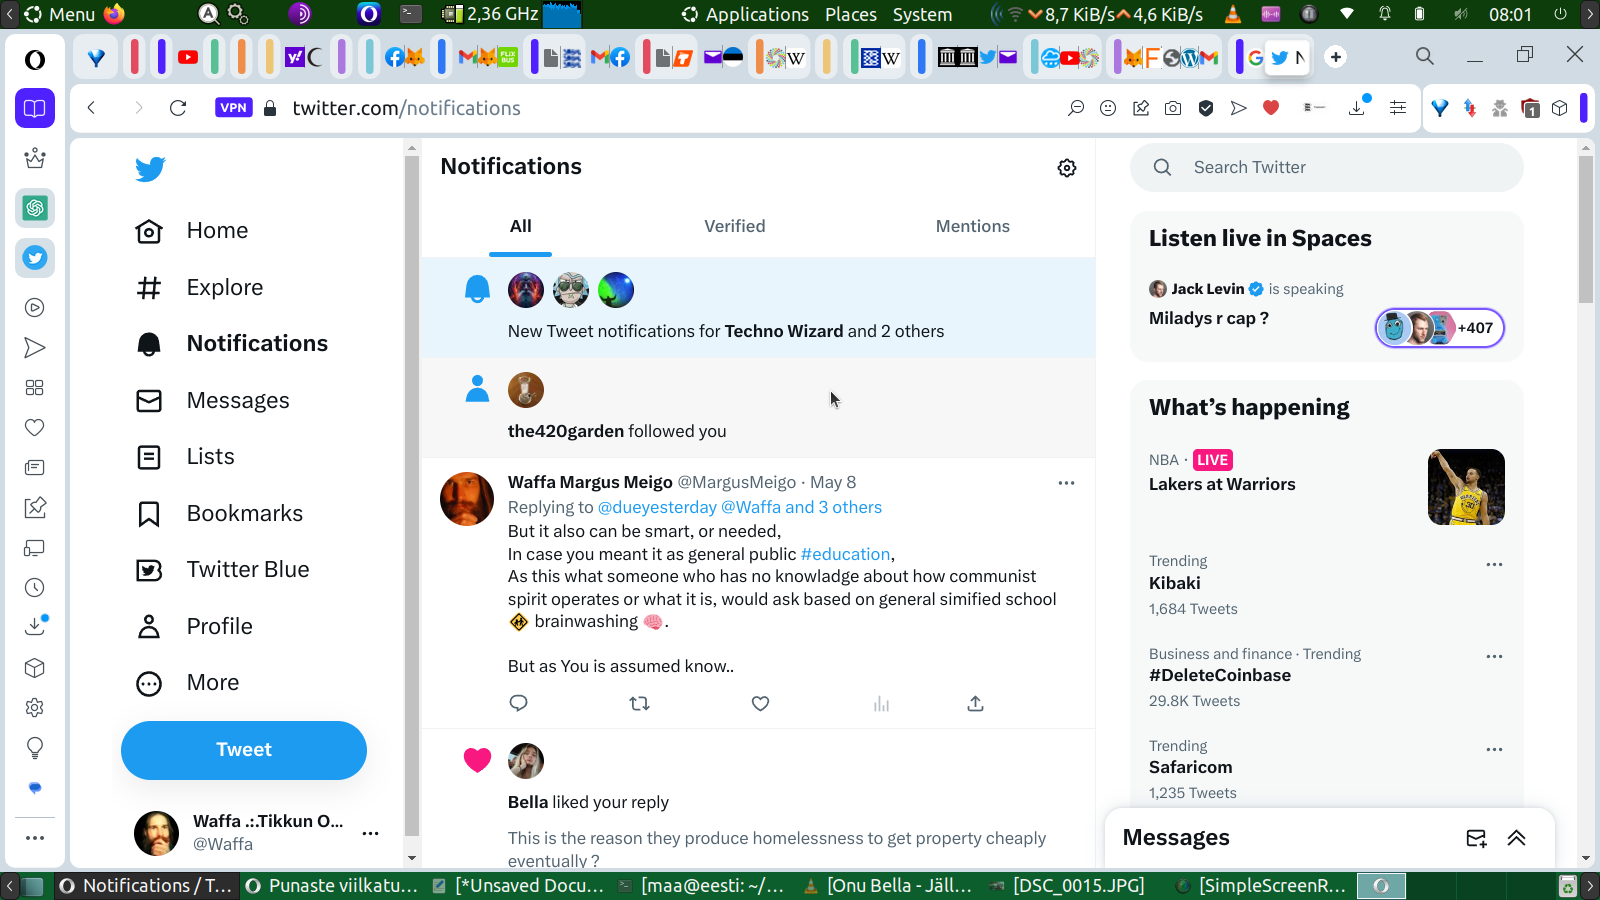Go to Lists in Twitter navigation
The image size is (1600, 900).
pos(185,457)
